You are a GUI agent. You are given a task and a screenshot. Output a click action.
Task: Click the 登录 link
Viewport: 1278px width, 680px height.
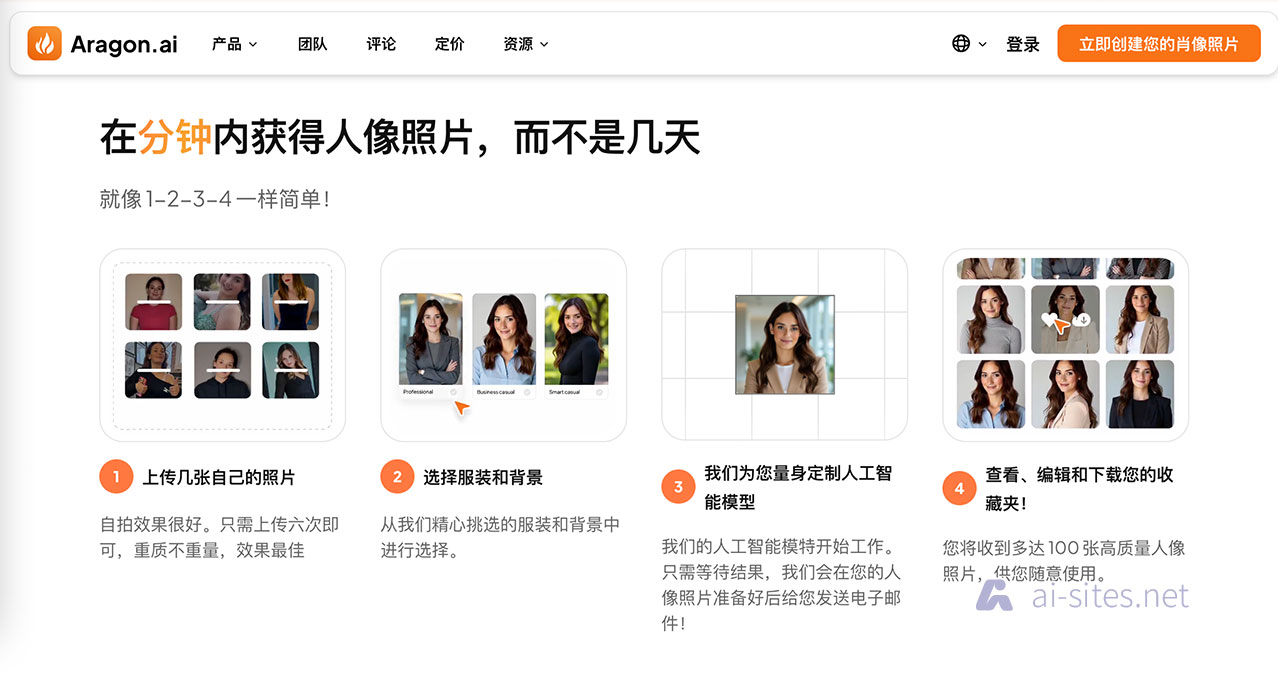point(1022,44)
